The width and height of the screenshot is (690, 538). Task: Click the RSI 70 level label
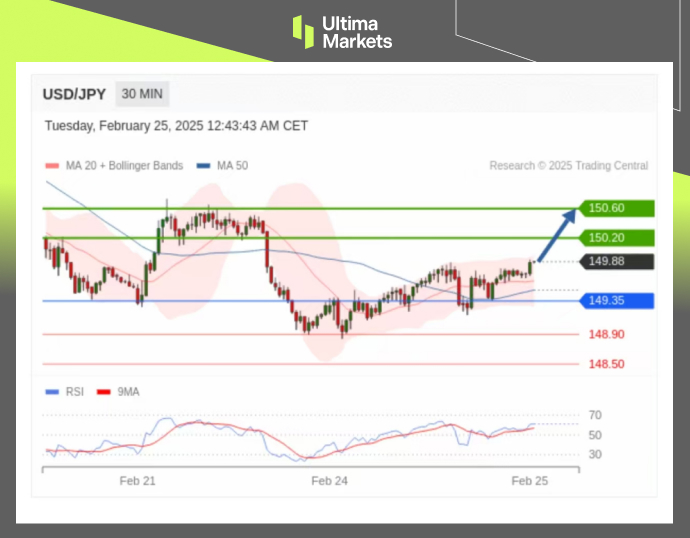pyautogui.click(x=594, y=415)
